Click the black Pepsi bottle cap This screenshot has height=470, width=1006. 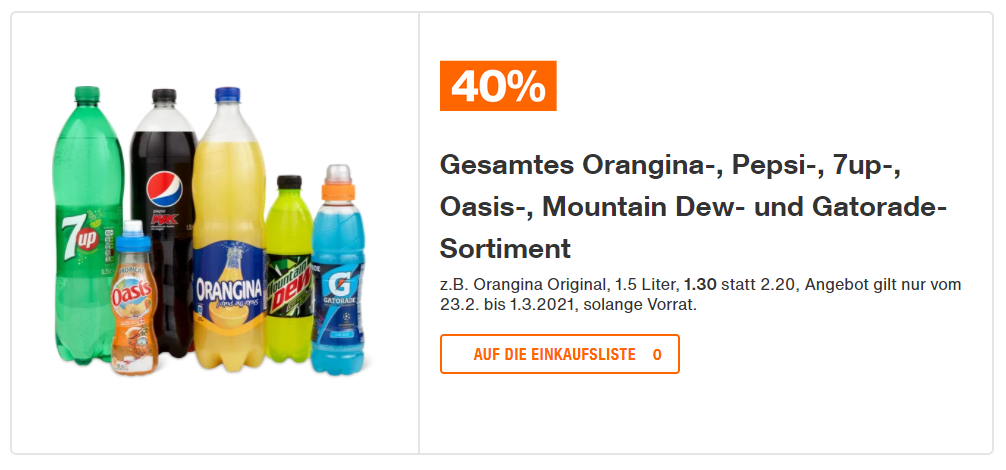pos(163,98)
